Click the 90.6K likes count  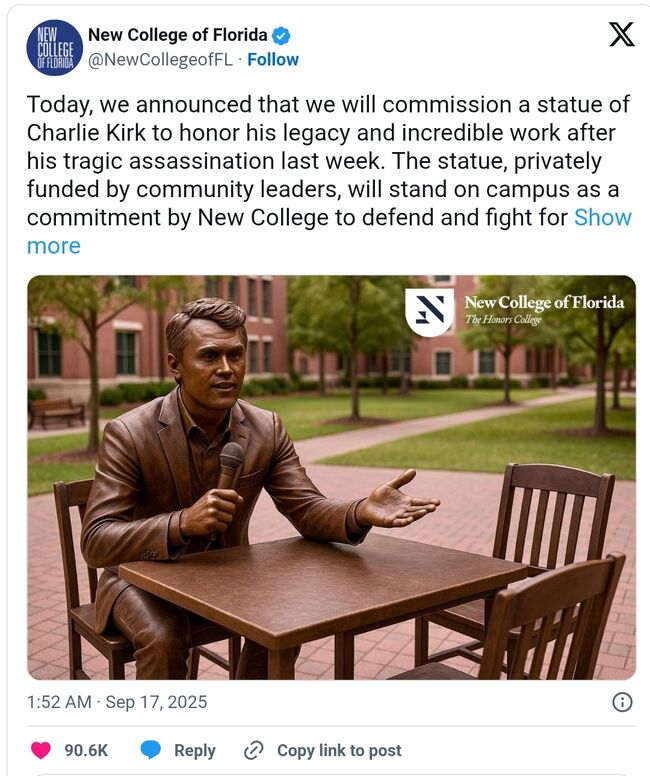(86, 750)
